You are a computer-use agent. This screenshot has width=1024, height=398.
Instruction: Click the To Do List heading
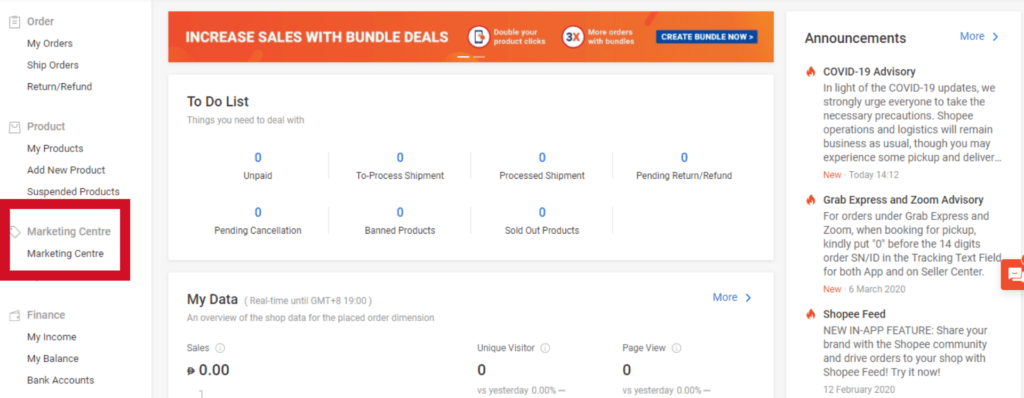(x=217, y=101)
